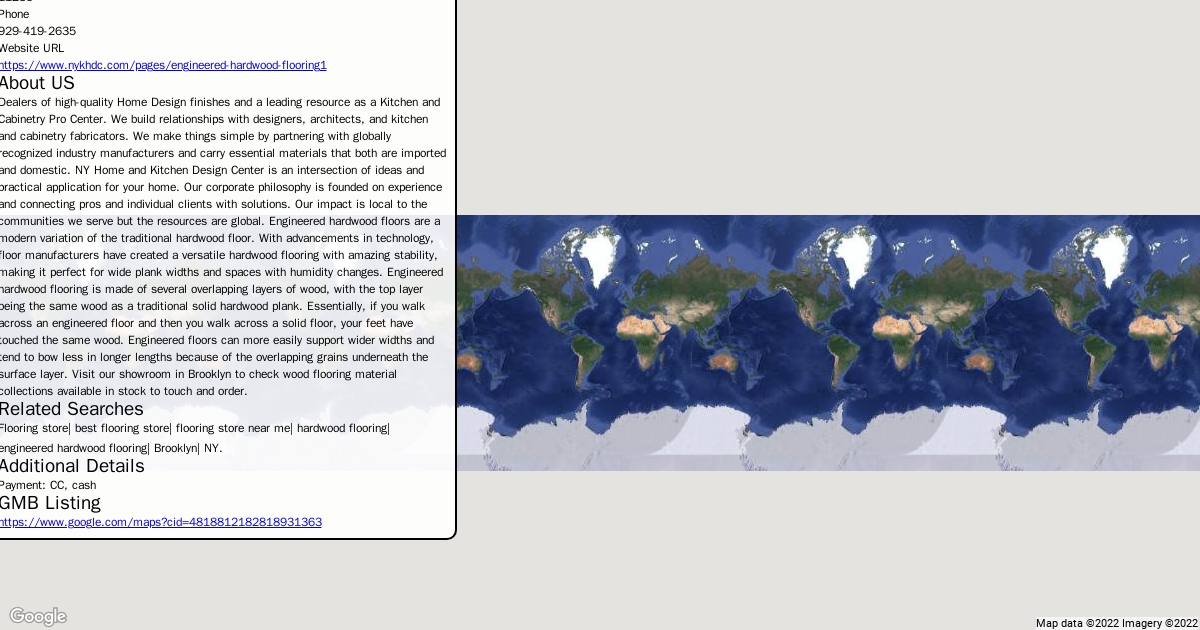The image size is (1200, 630).
Task: Click the About US heading
Action: (x=37, y=83)
